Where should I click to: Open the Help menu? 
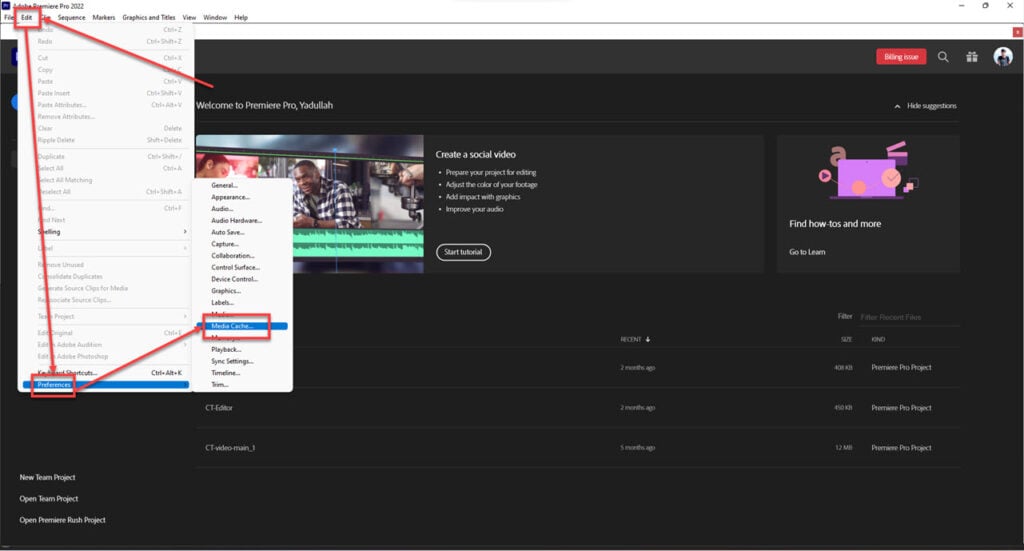coord(241,18)
